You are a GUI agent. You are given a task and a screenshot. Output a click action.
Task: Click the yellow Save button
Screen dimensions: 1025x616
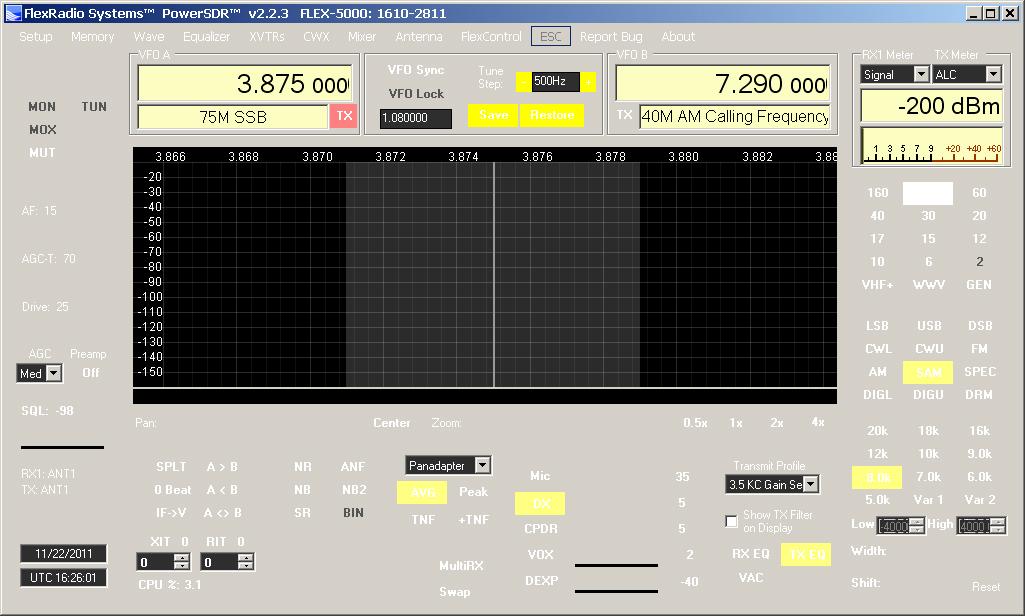493,115
